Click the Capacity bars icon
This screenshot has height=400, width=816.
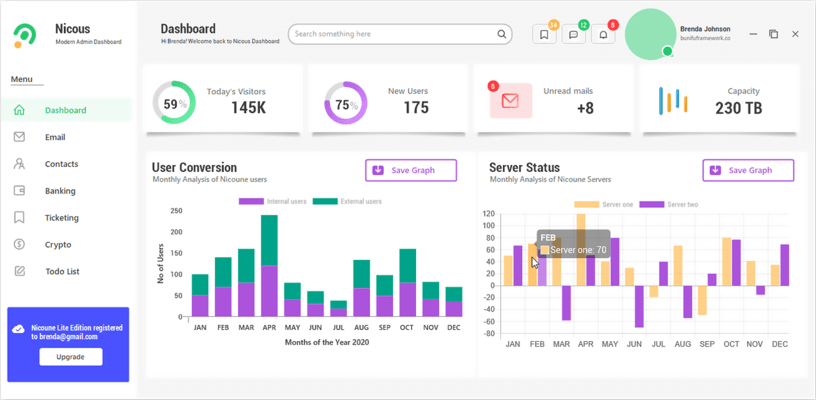673,100
